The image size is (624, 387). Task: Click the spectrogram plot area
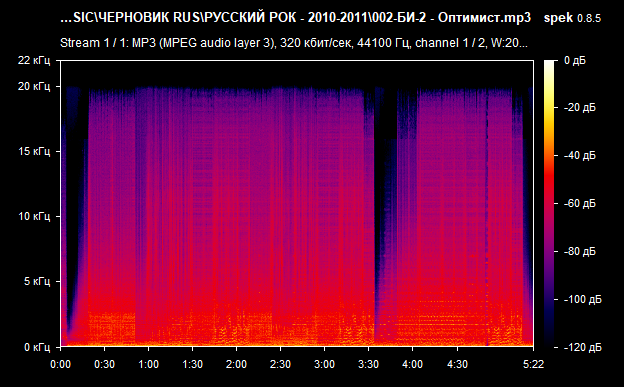297,203
